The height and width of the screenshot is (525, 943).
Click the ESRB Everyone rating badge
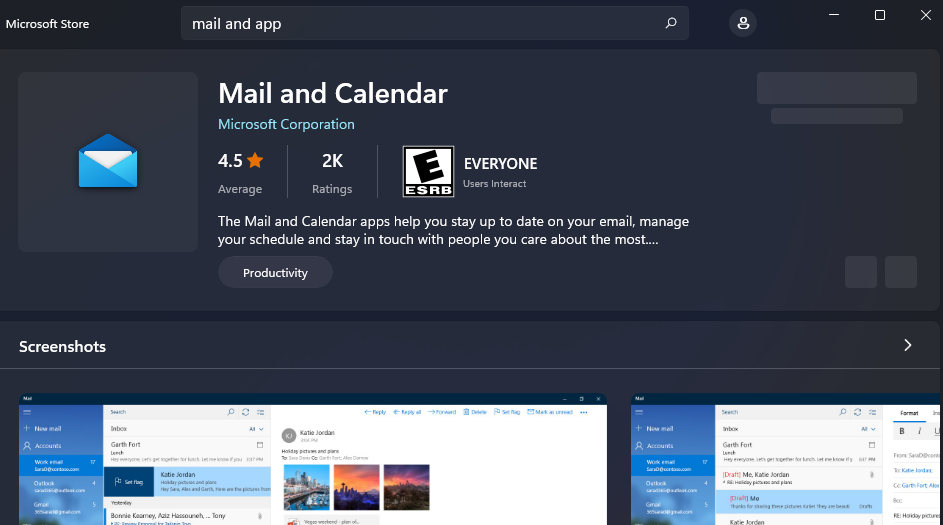(428, 171)
